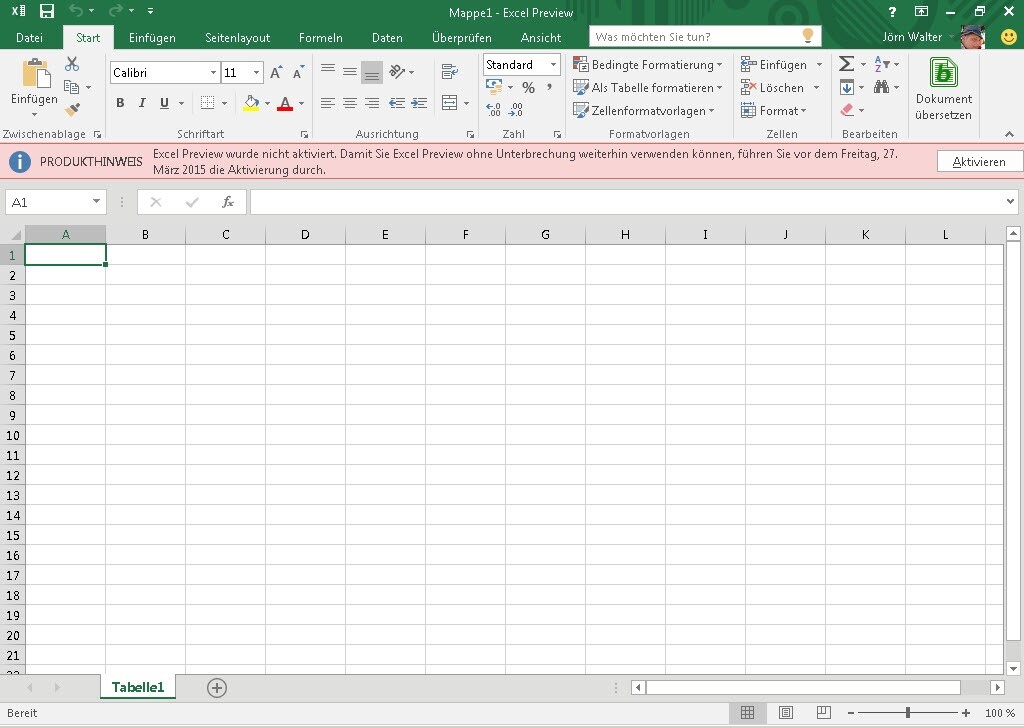The height and width of the screenshot is (728, 1024).
Task: Click the Save icon in quick access toolbar
Action: tap(46, 12)
